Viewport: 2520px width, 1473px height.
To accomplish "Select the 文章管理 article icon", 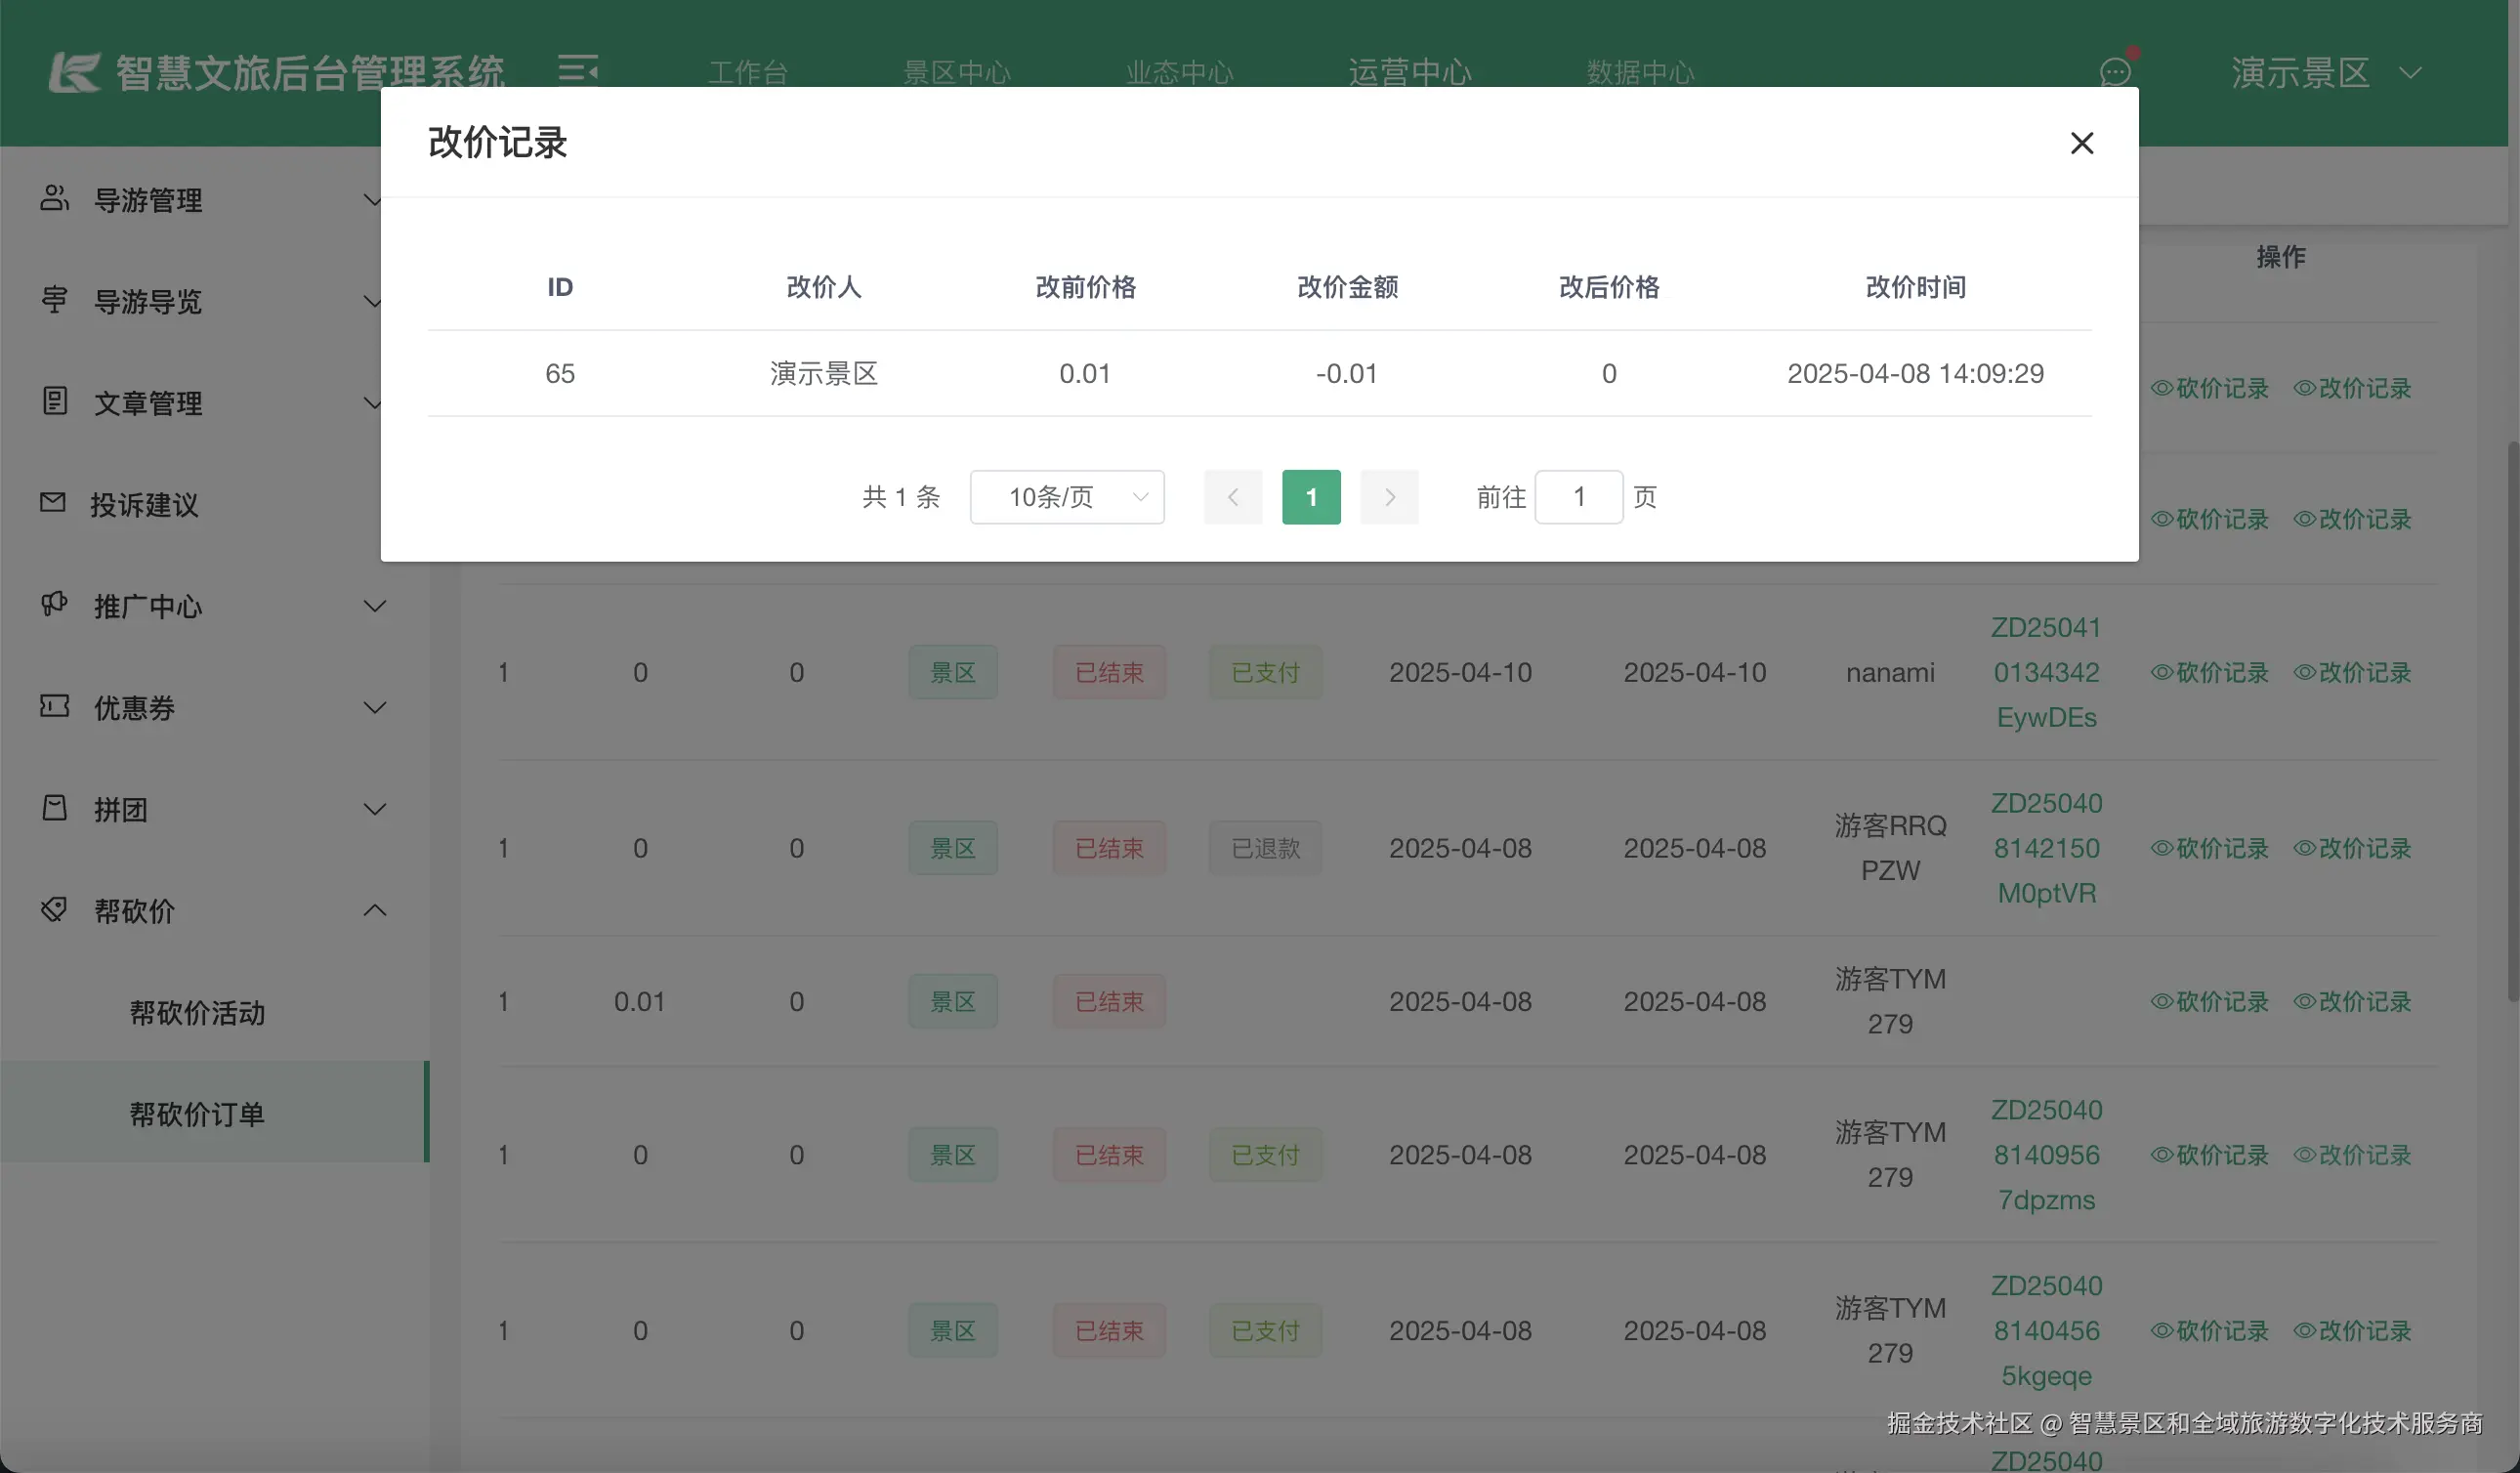I will pos(55,402).
